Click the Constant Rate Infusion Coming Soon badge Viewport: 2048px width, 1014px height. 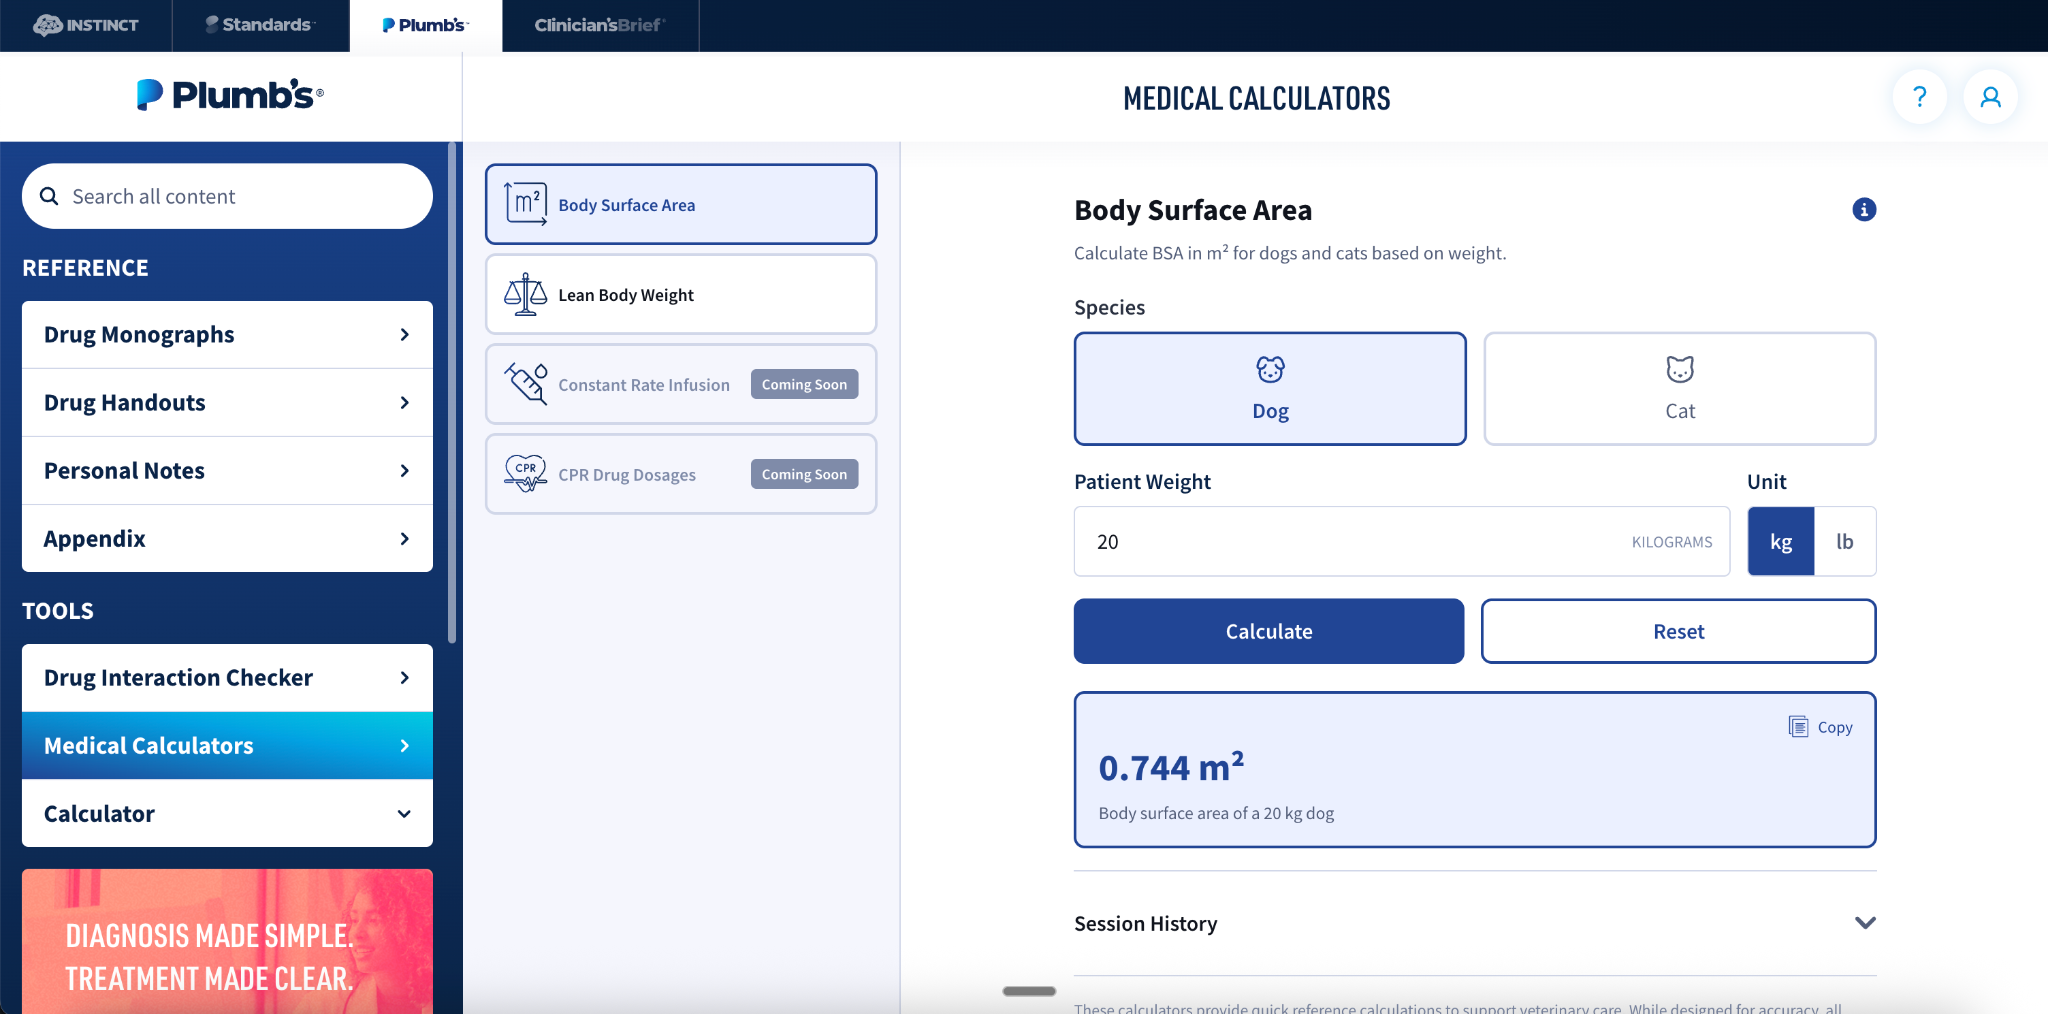(x=804, y=384)
